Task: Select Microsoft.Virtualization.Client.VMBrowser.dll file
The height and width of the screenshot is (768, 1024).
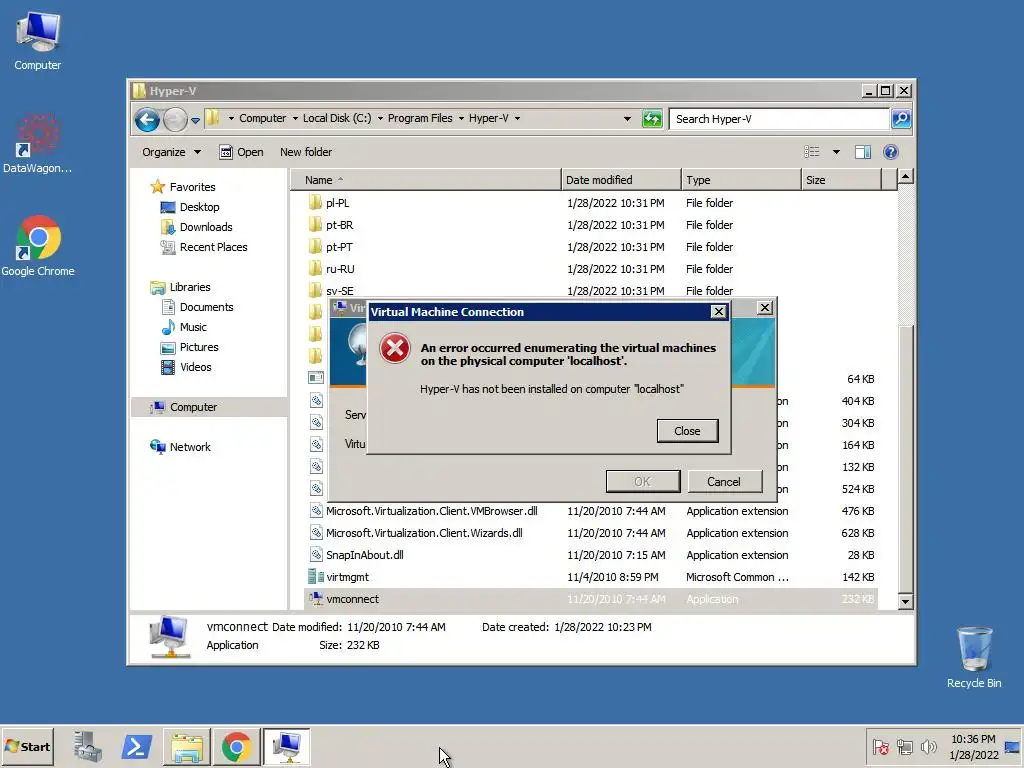Action: (591, 511)
